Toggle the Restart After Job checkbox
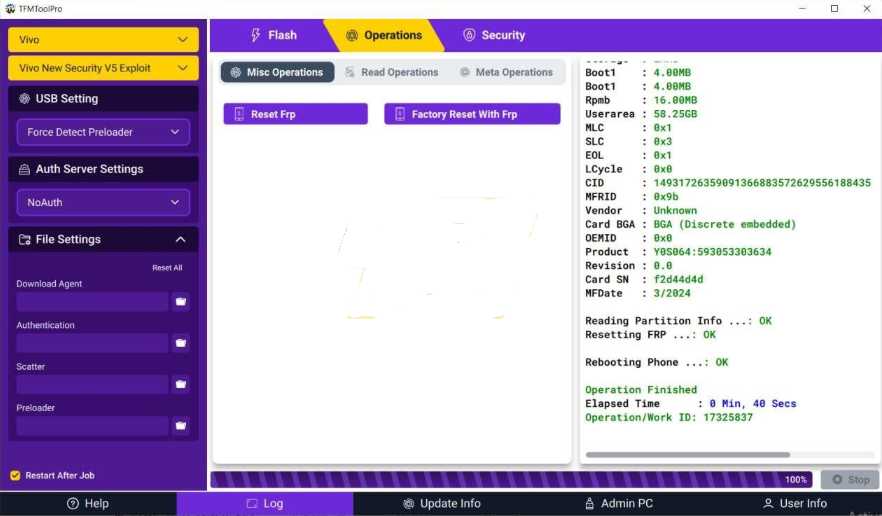Viewport: 882px width, 516px height. click(x=15, y=476)
